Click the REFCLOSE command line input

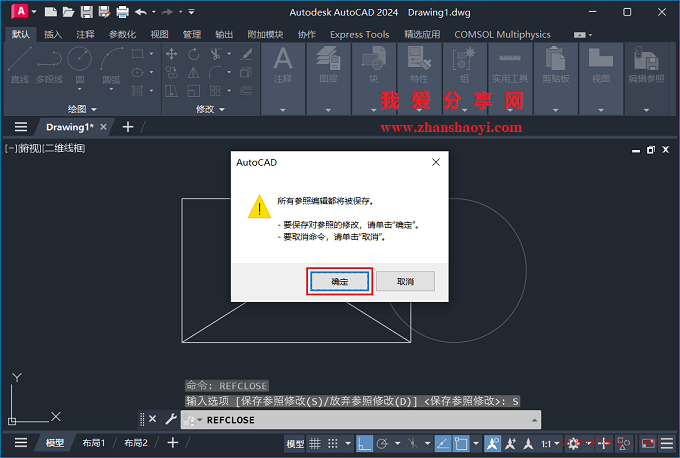click(361, 419)
